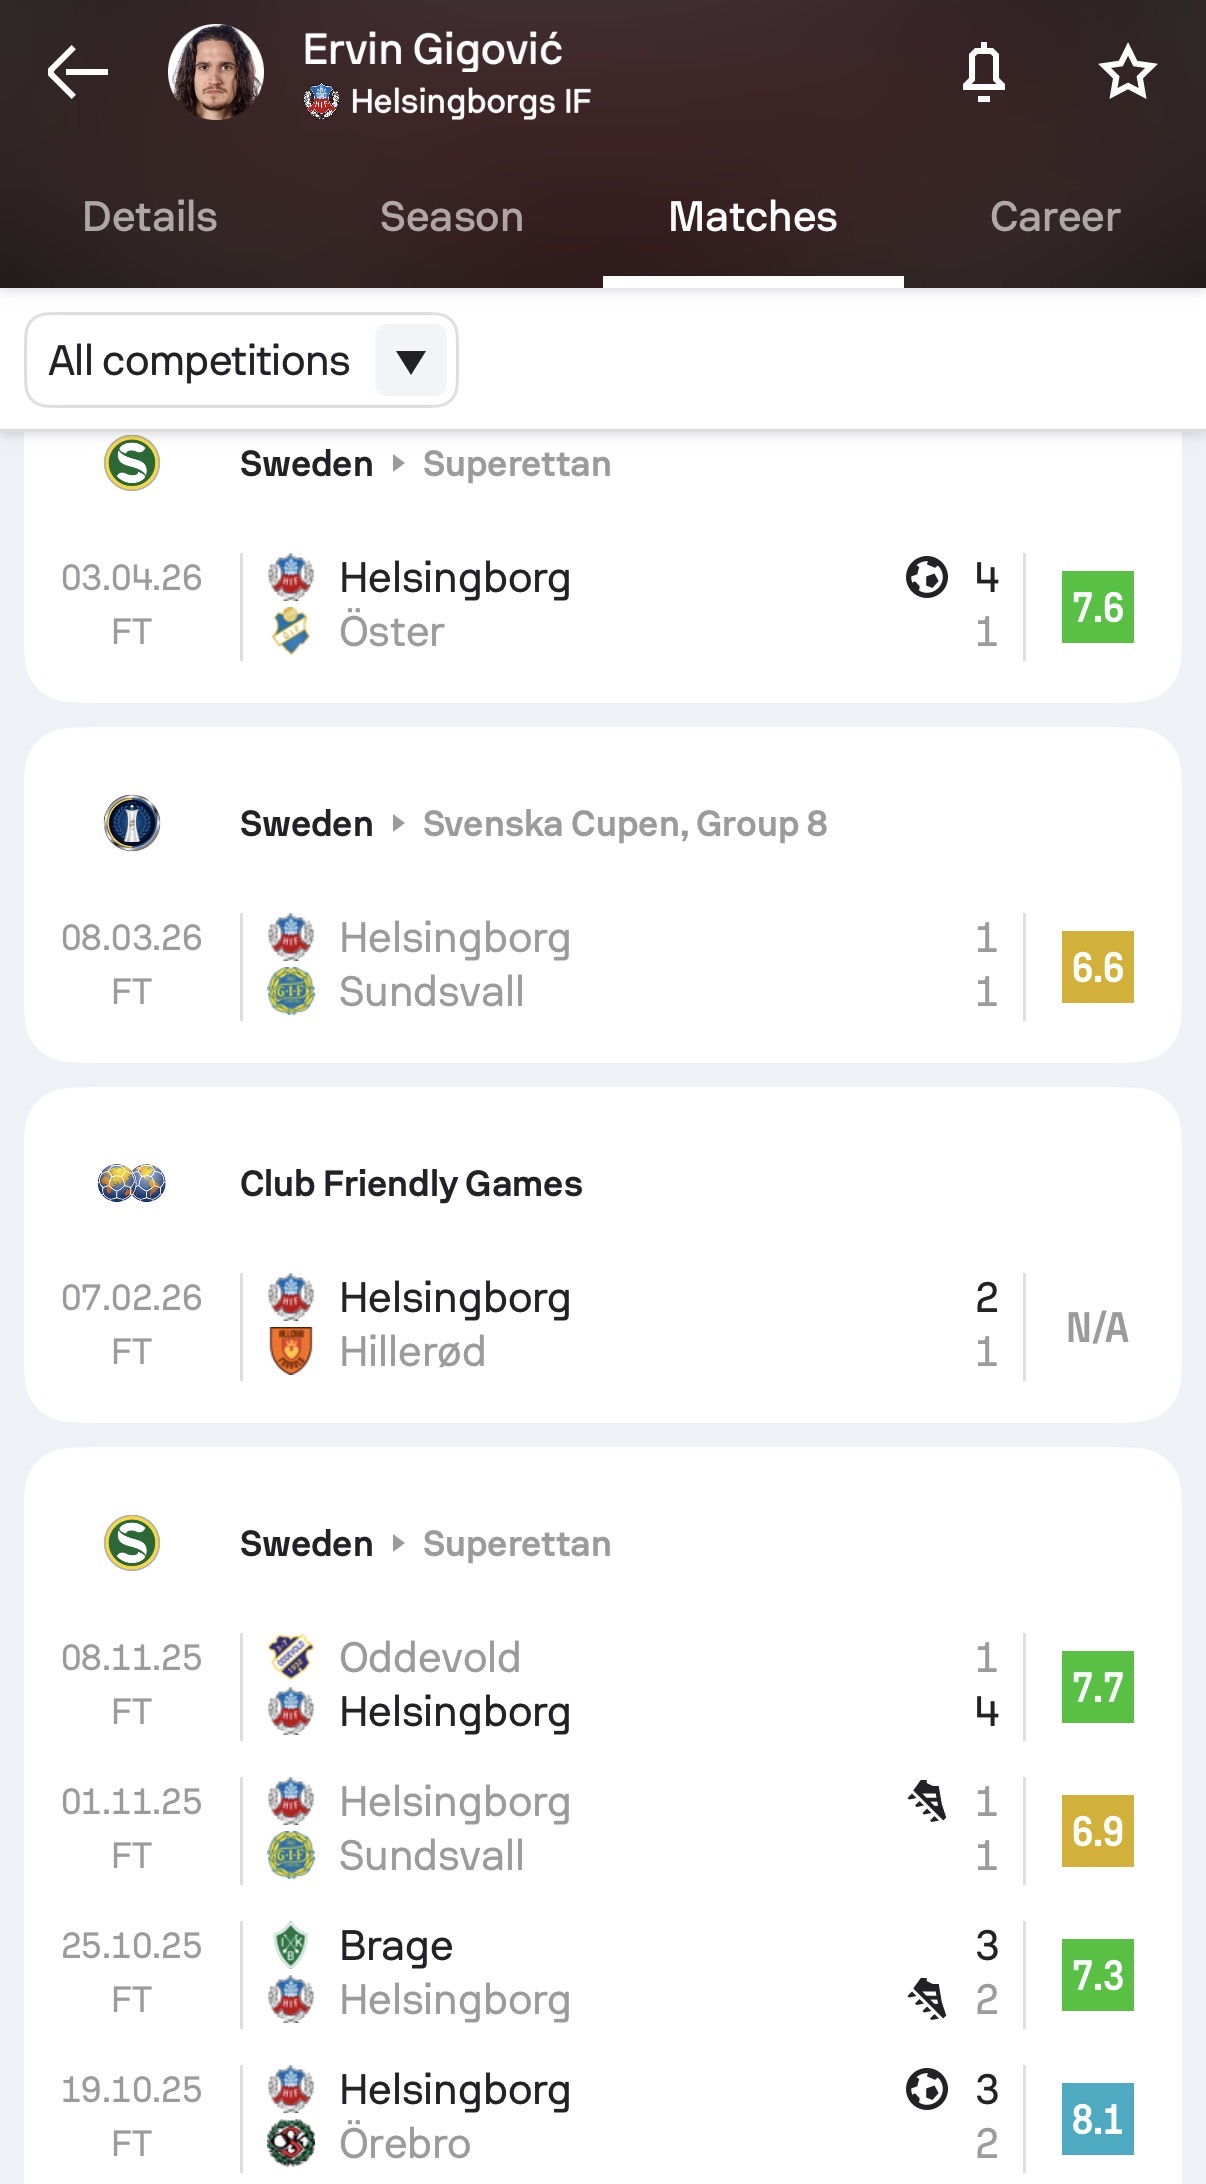Screen dimensions: 1206x2184
Task: Toggle the favorite star icon
Action: (1127, 72)
